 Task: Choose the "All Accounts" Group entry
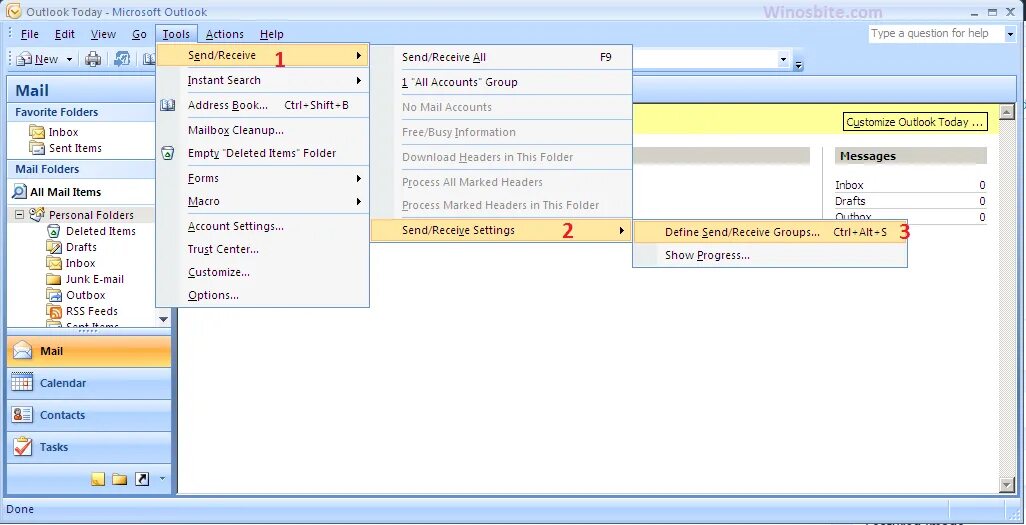point(501,82)
